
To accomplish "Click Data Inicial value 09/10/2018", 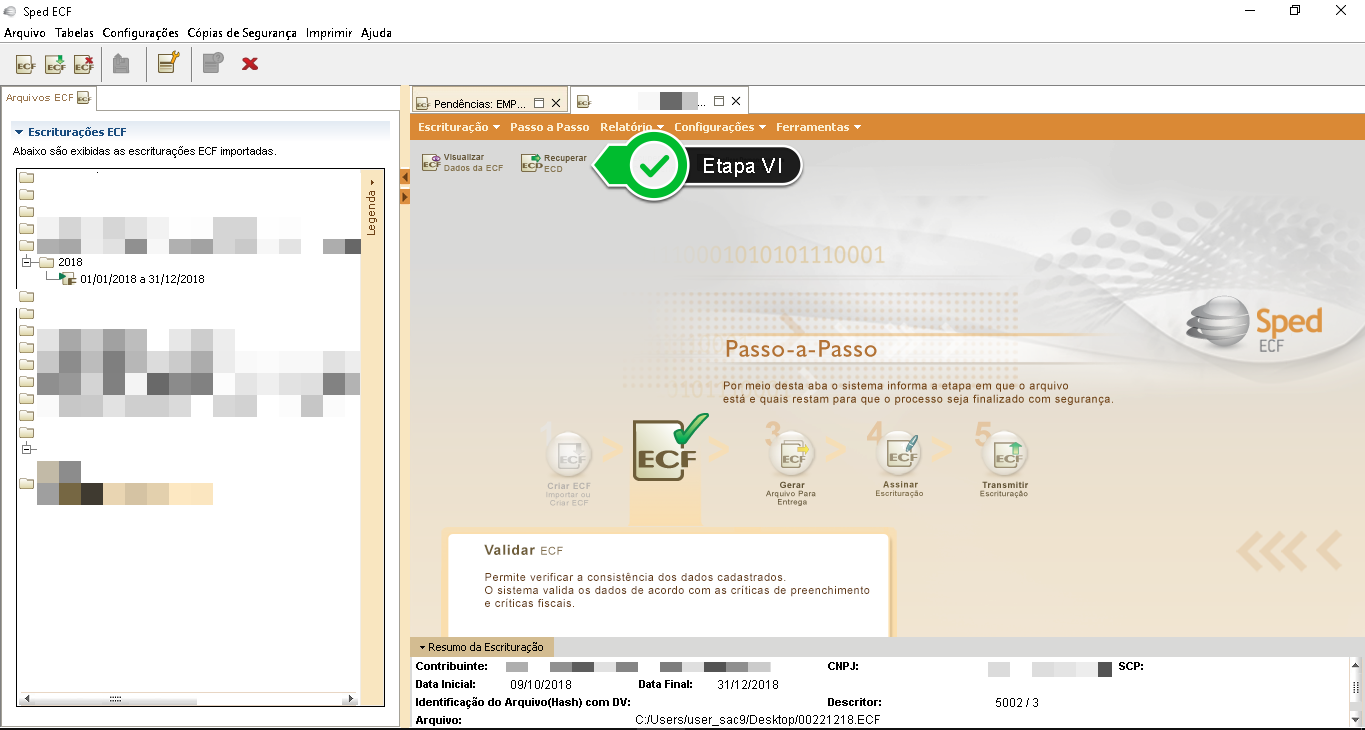I will (x=540, y=685).
